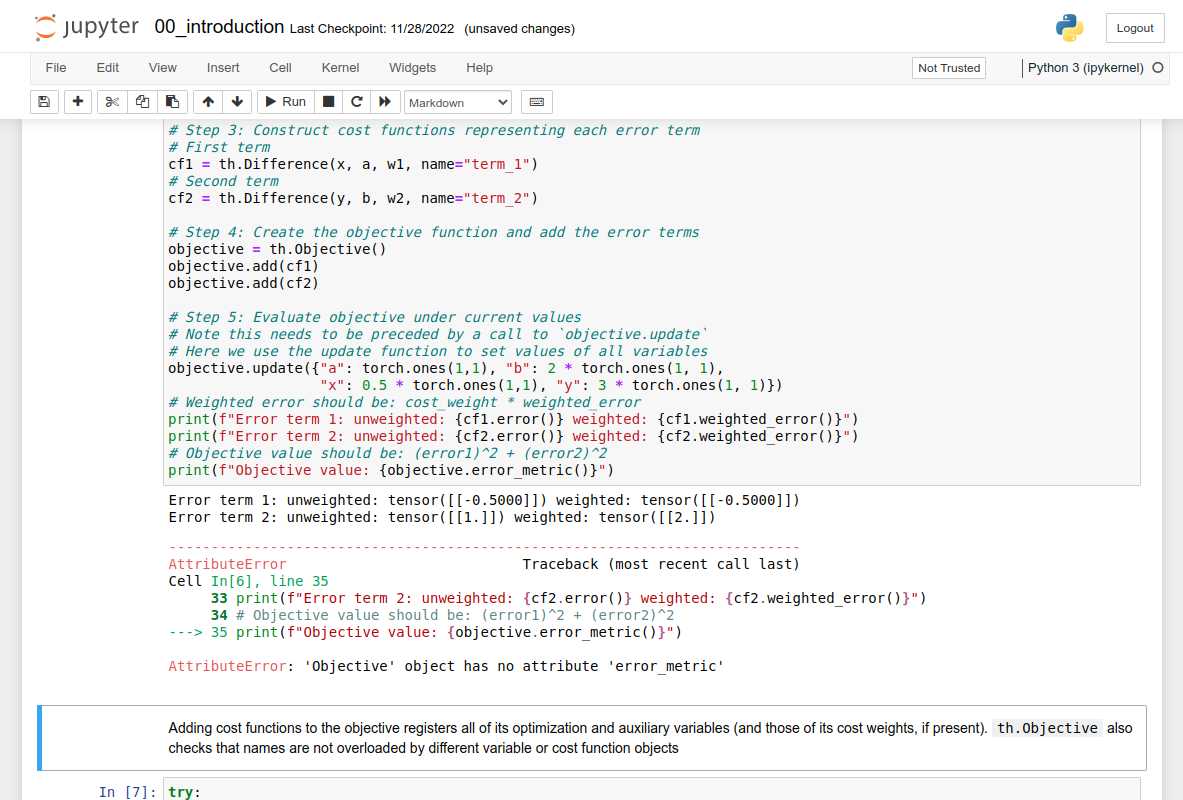Screen dimensions: 1183x800
Task: Move the selected cell down
Action: click(x=237, y=101)
